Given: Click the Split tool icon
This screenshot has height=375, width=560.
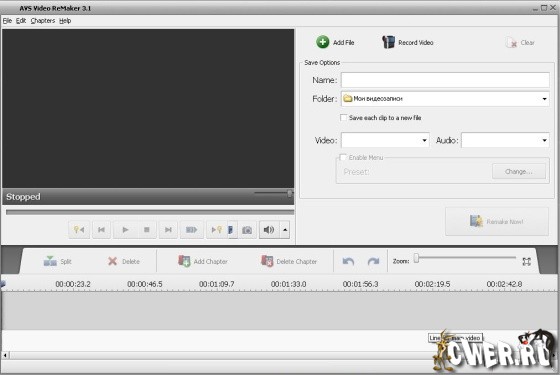Looking at the screenshot, I should [50, 261].
